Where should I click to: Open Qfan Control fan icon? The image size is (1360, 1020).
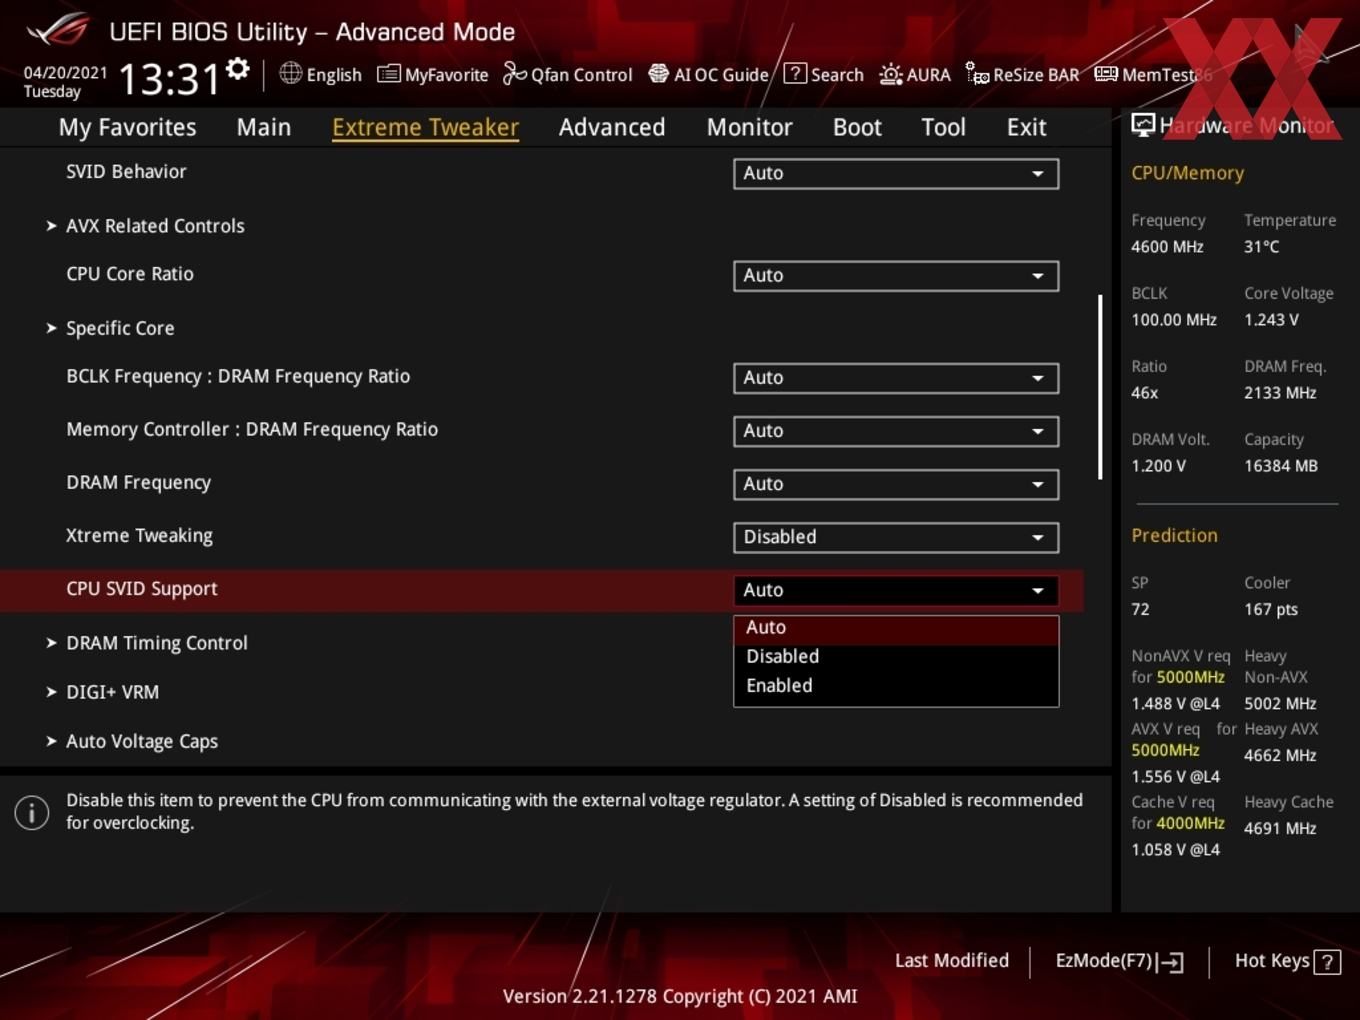pyautogui.click(x=514, y=74)
